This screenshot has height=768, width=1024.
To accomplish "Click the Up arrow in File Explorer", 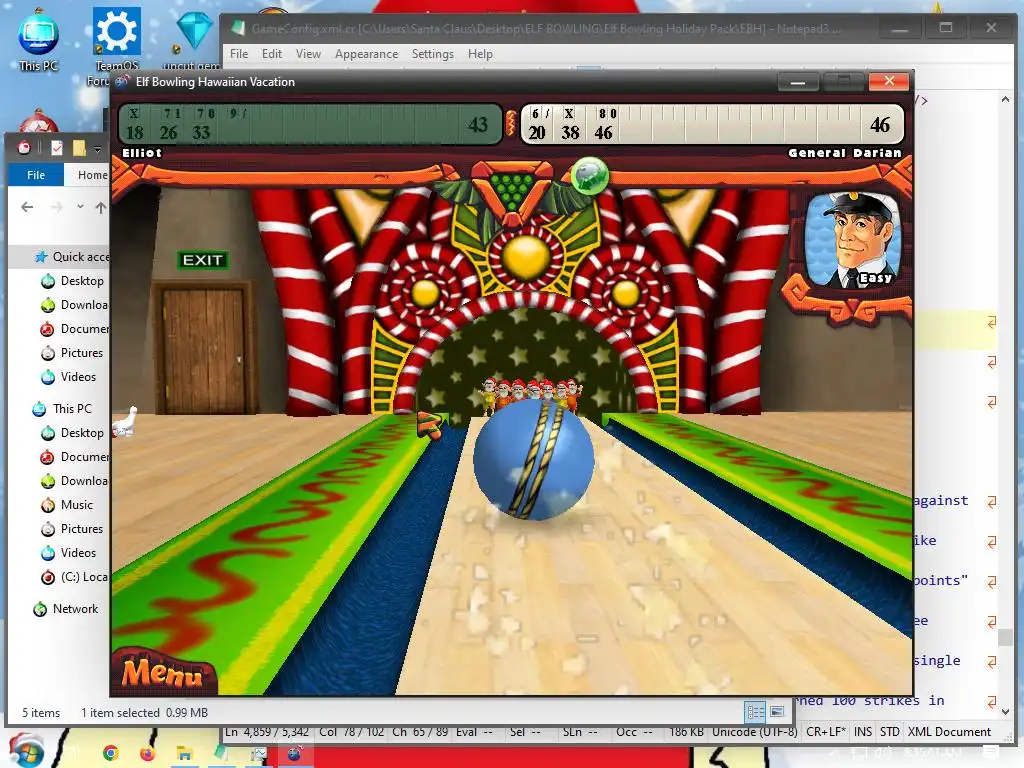I will 101,208.
